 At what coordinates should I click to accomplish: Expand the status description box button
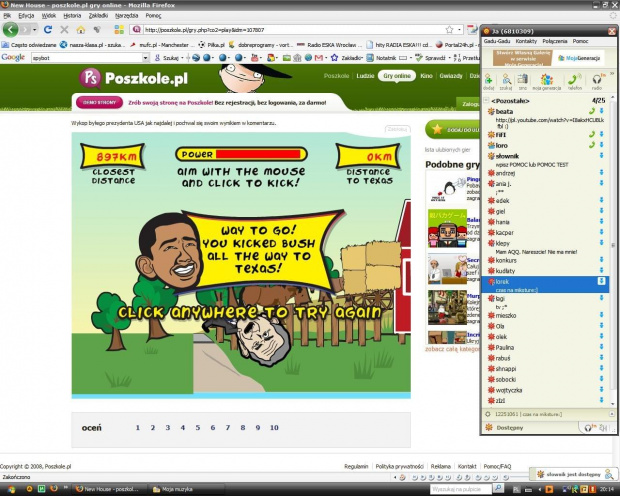[612, 414]
